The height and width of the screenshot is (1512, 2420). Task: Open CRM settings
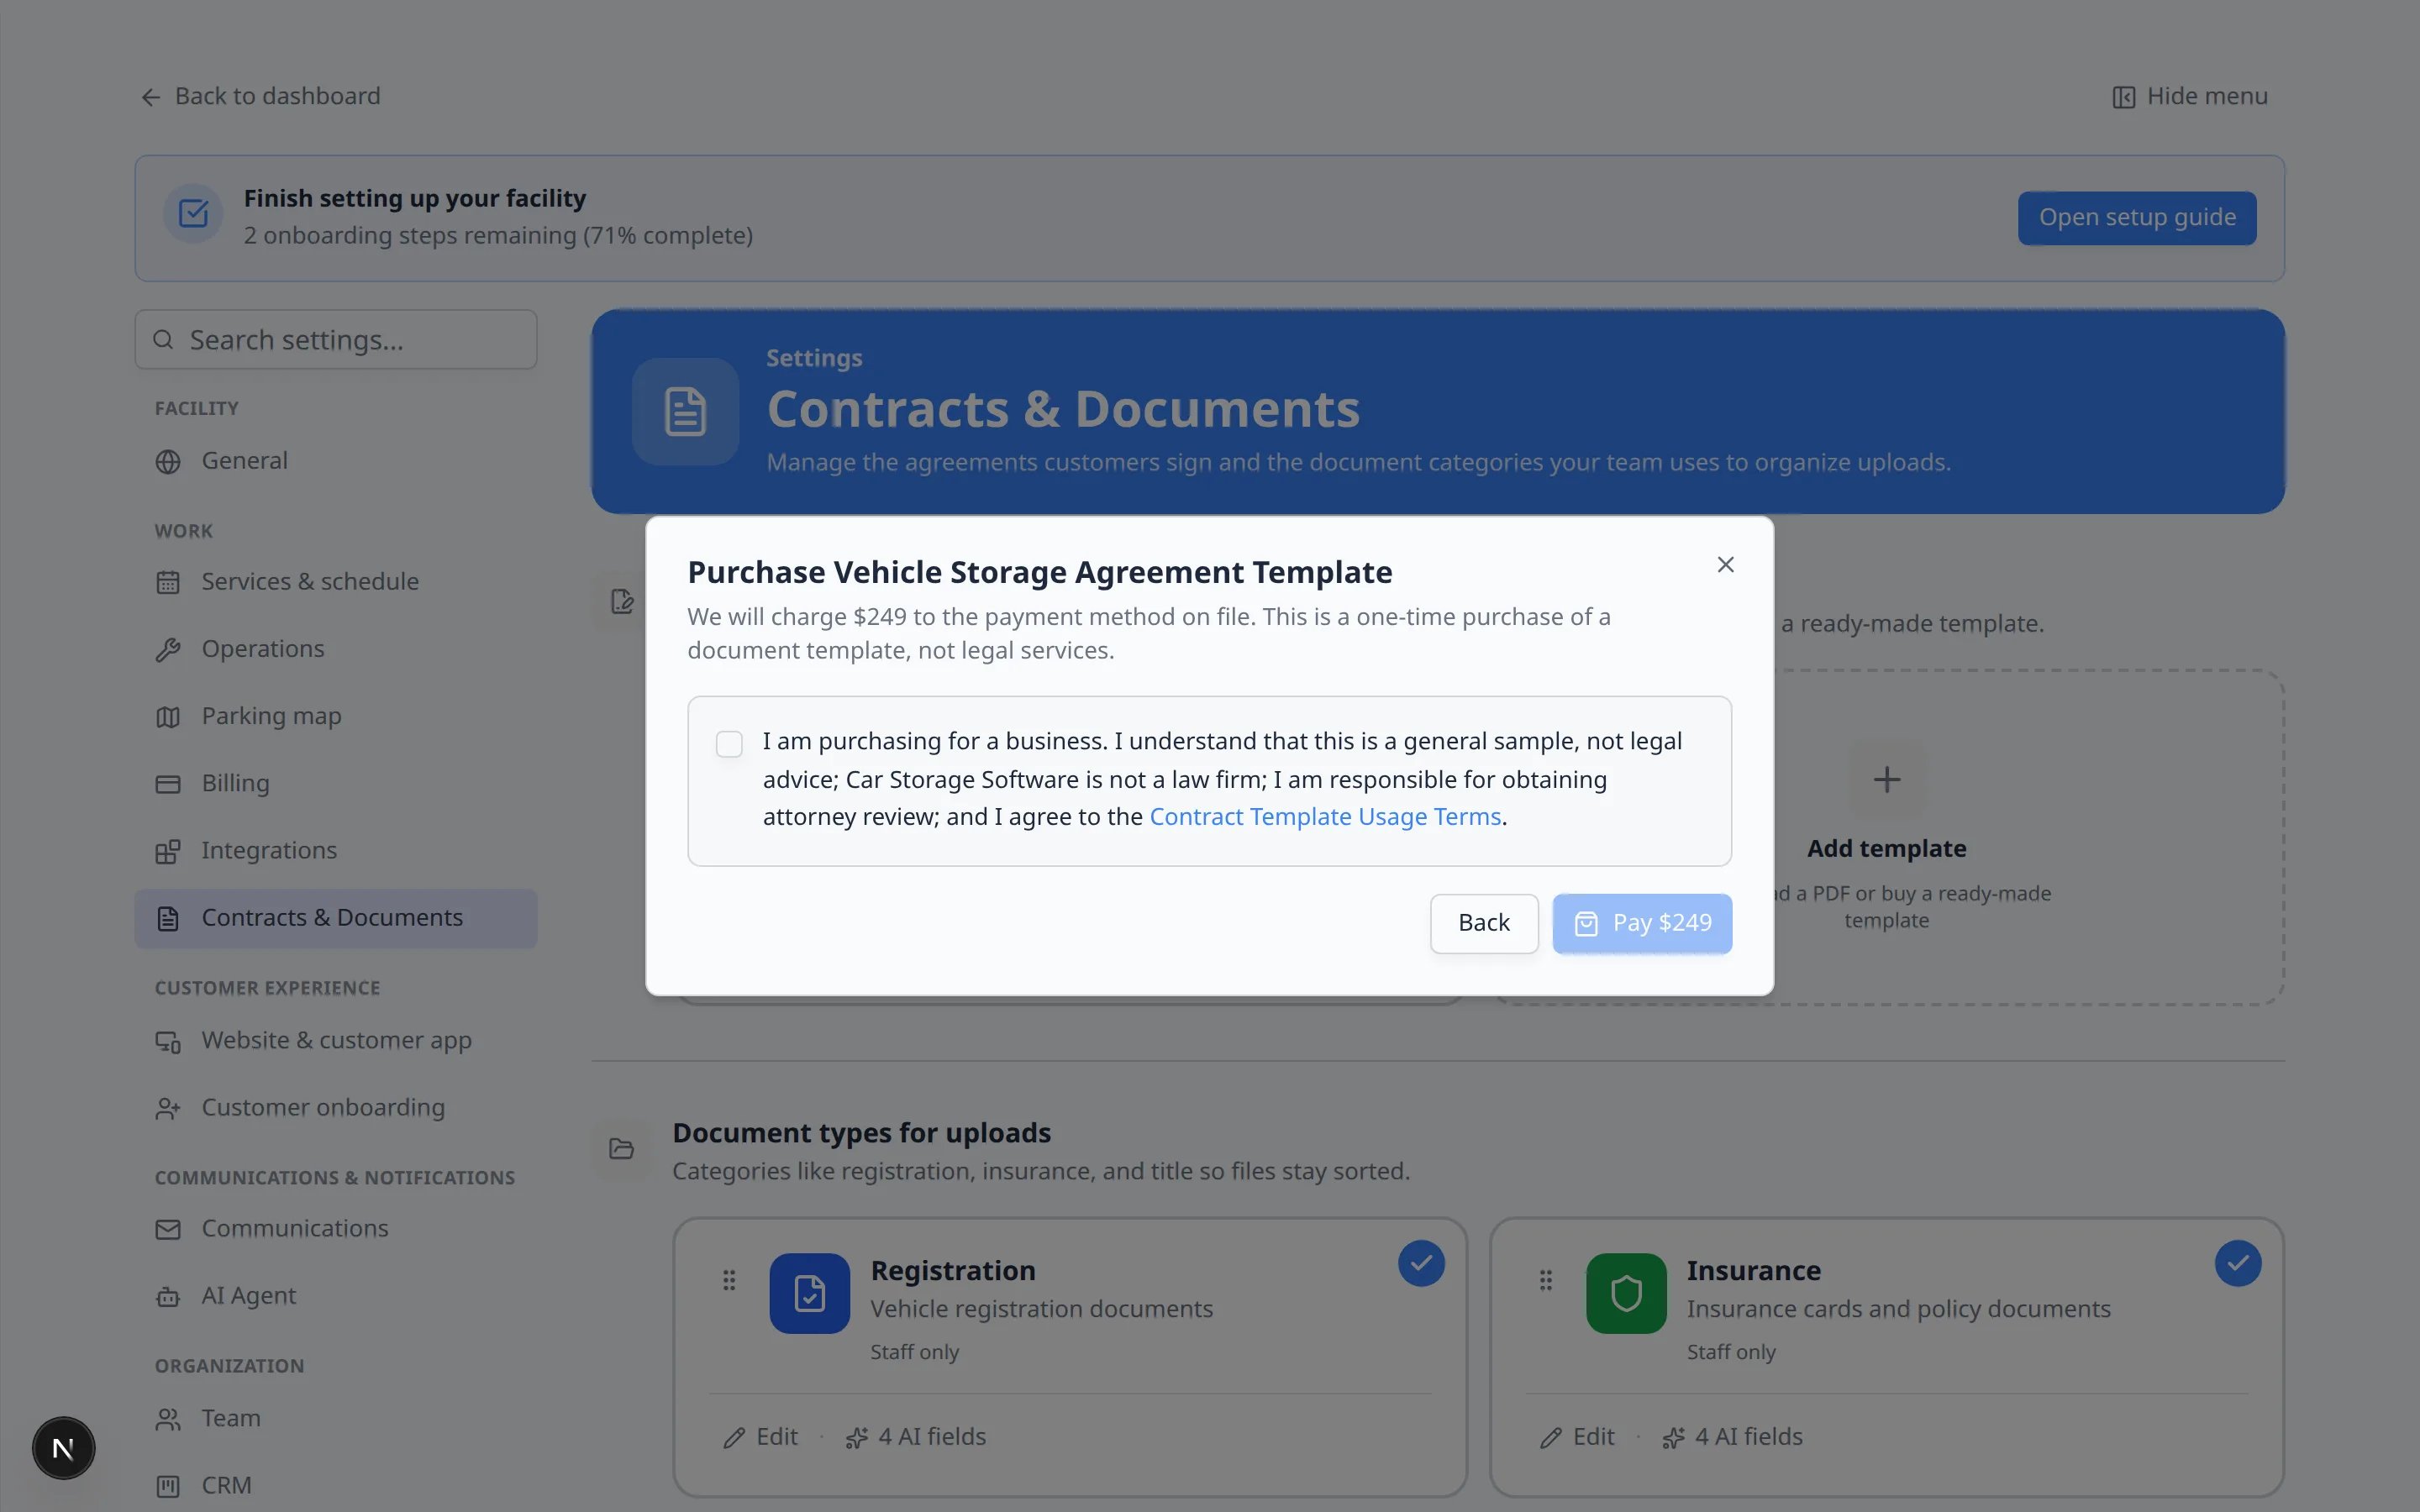pos(336,1486)
